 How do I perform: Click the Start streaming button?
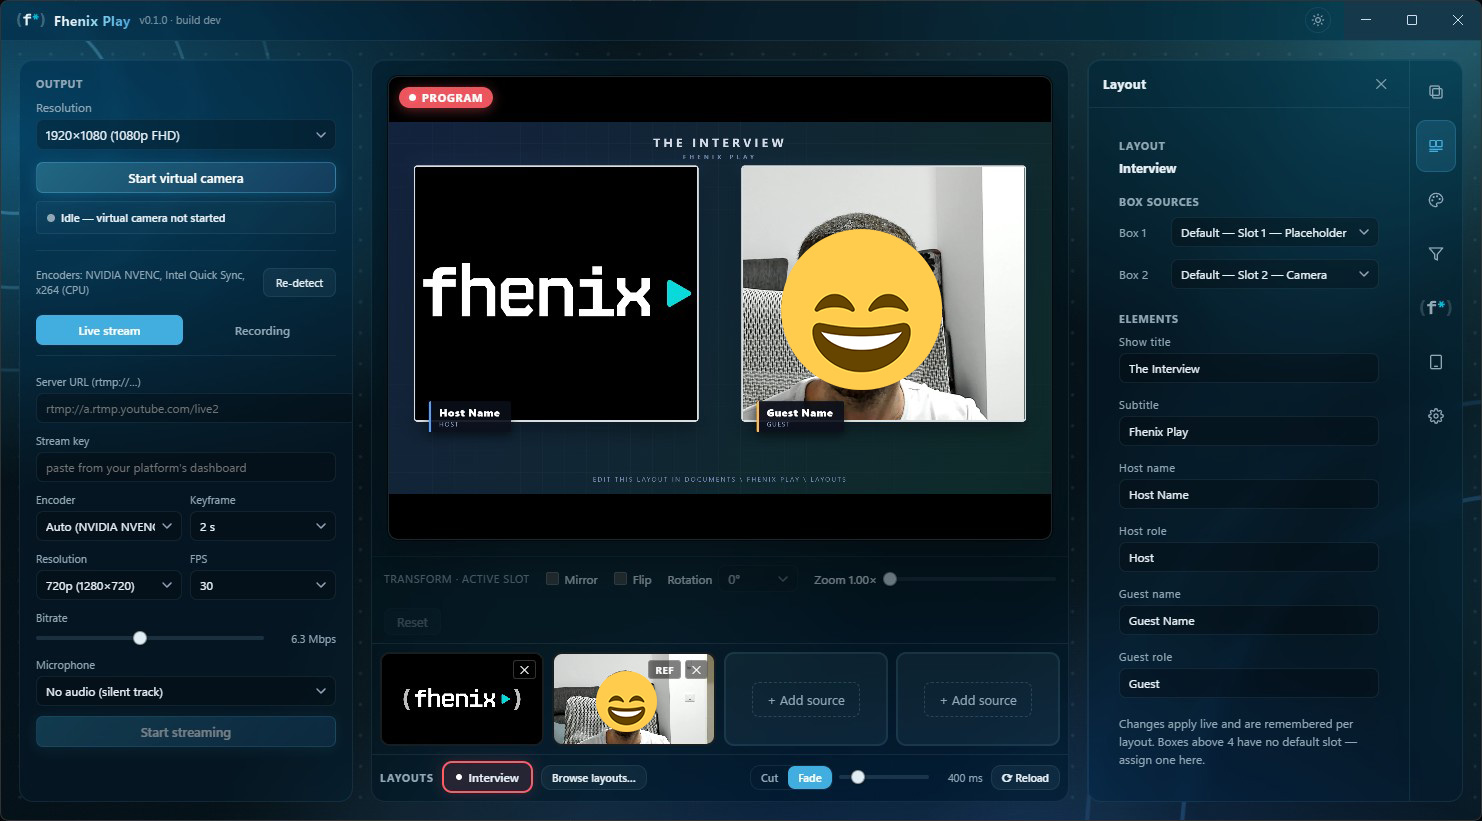click(x=186, y=732)
